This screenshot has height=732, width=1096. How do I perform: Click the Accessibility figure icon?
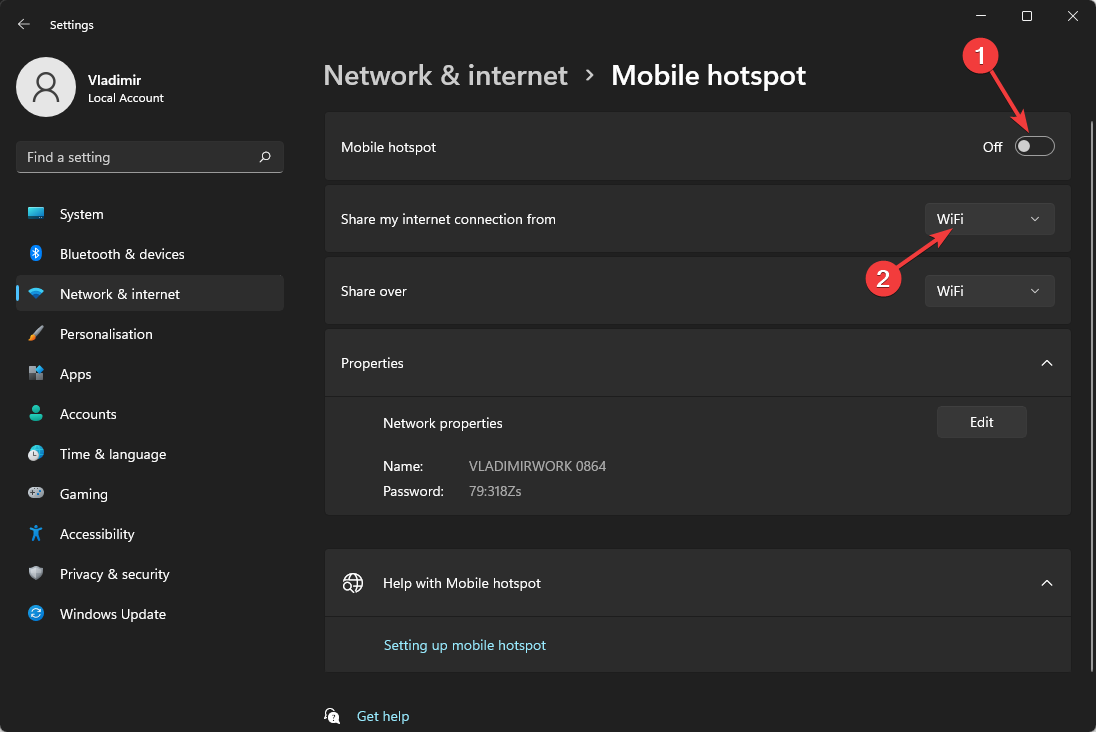pos(36,534)
